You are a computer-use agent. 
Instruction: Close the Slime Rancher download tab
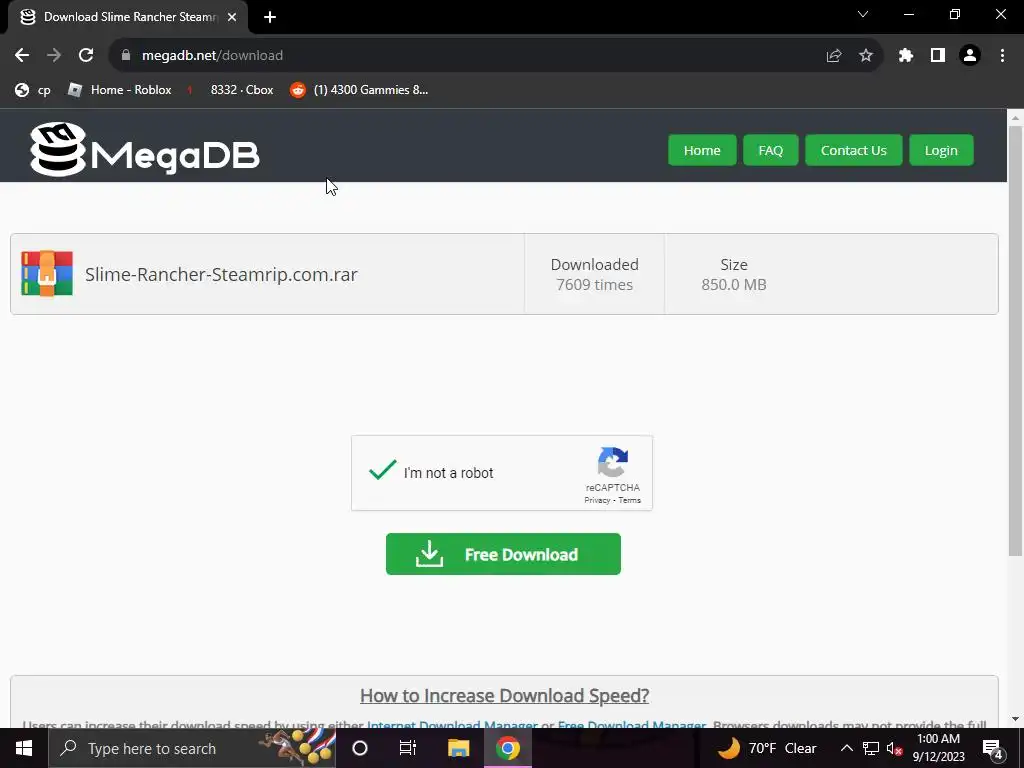pos(232,17)
